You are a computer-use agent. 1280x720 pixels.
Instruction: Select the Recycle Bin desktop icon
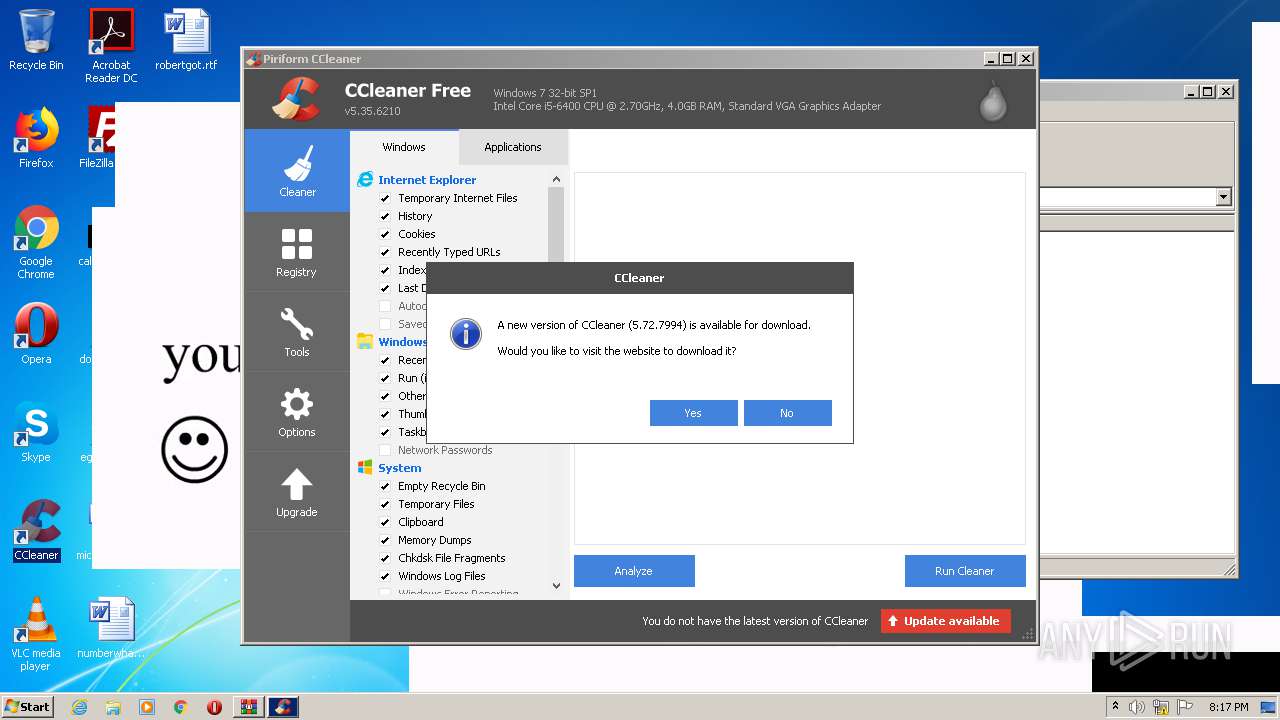[x=36, y=40]
